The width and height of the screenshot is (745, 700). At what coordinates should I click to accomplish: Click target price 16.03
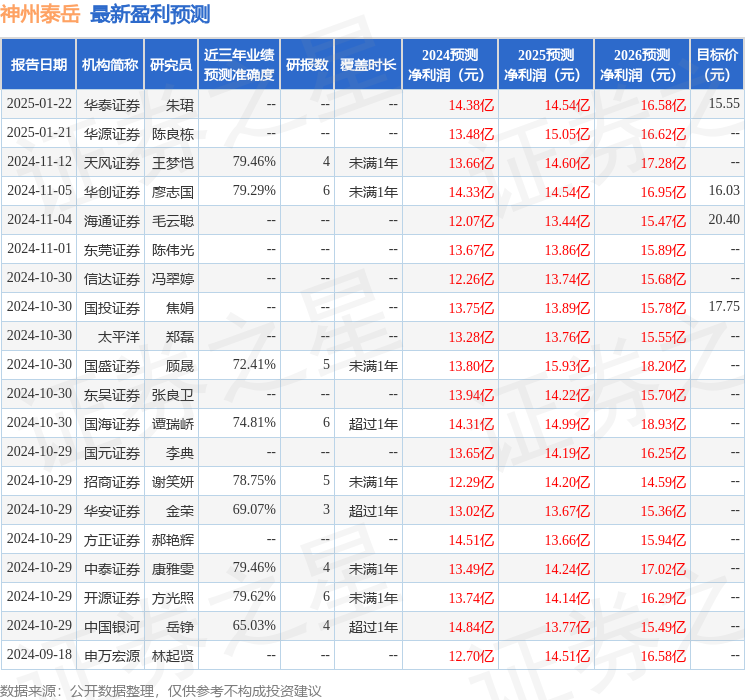tap(724, 191)
